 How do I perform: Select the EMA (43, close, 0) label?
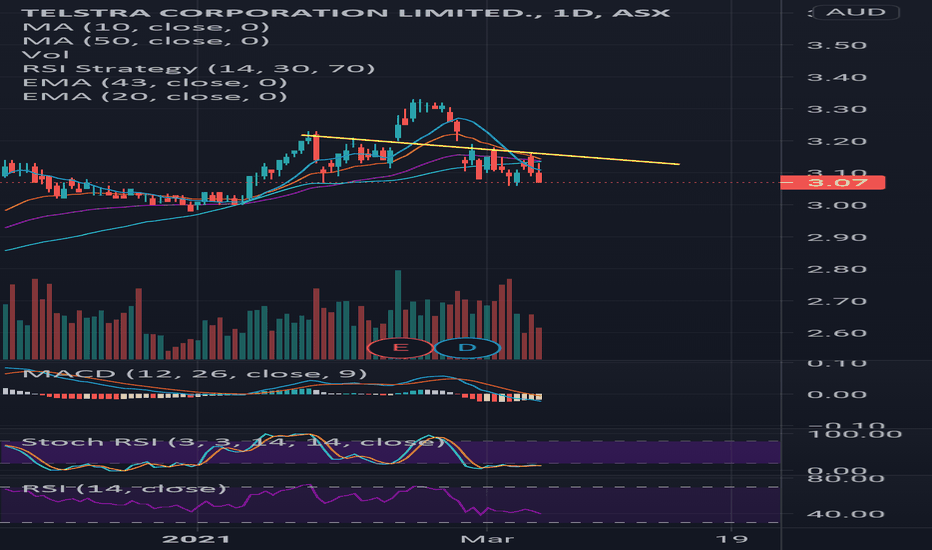[155, 83]
